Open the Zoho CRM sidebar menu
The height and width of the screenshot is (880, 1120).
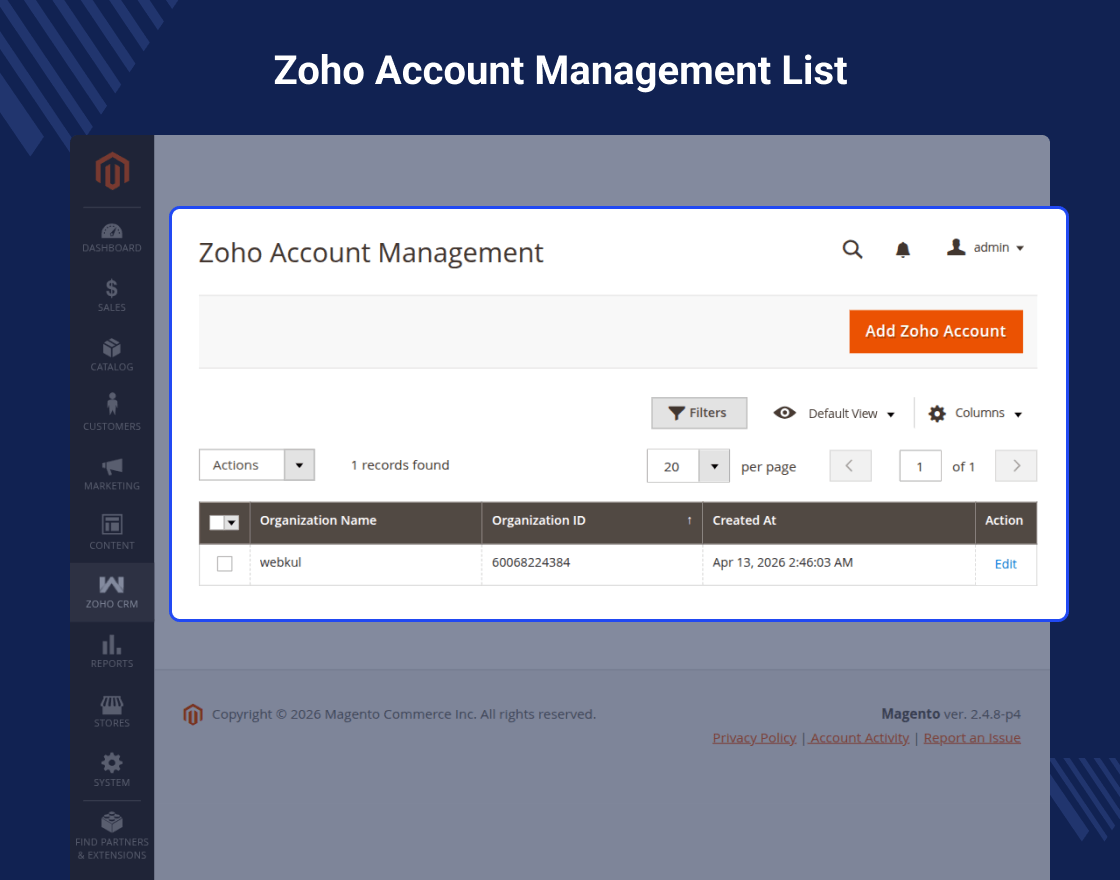112,592
